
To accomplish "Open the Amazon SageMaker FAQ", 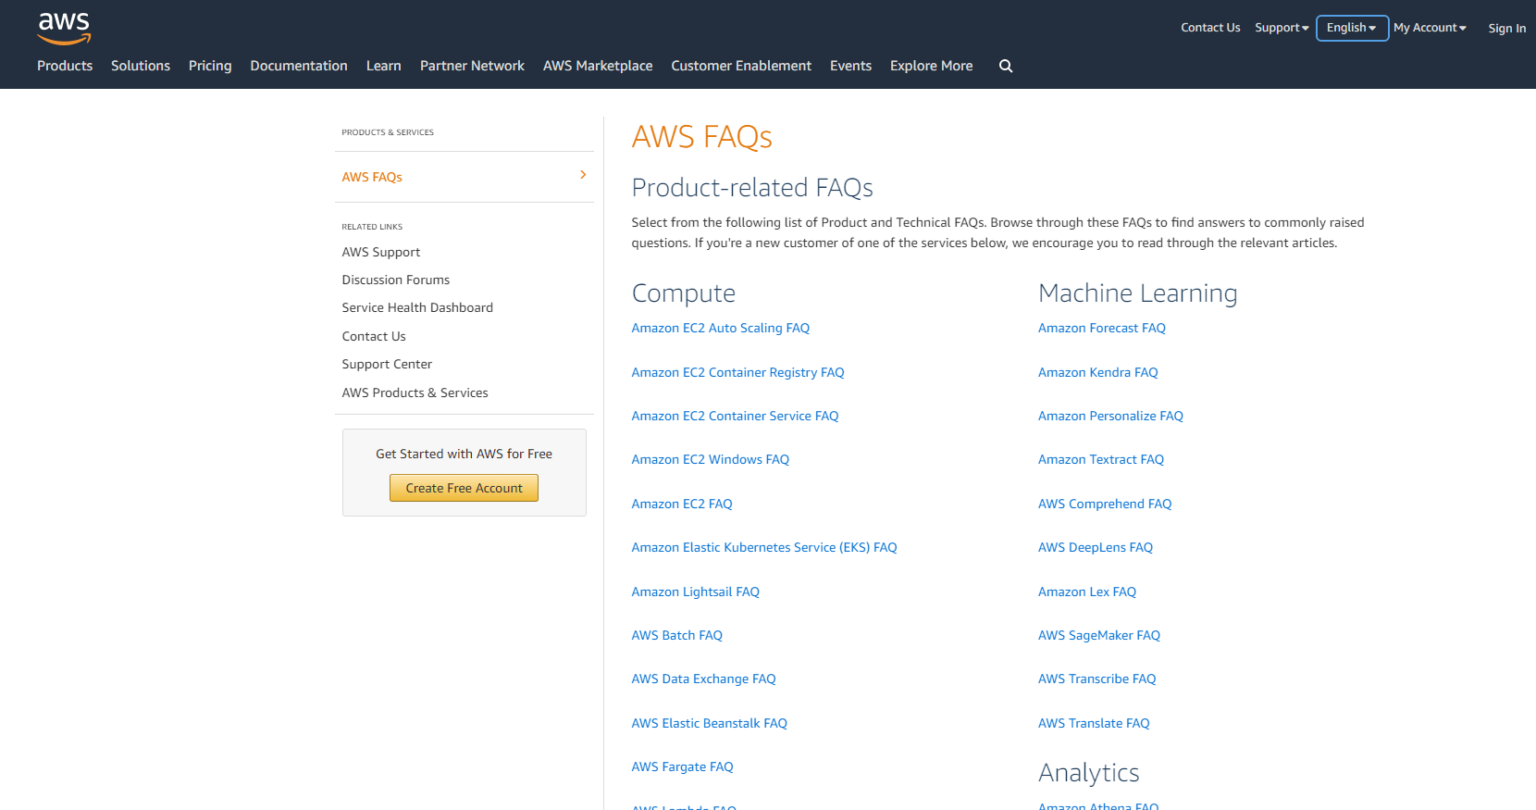I will click(1098, 635).
